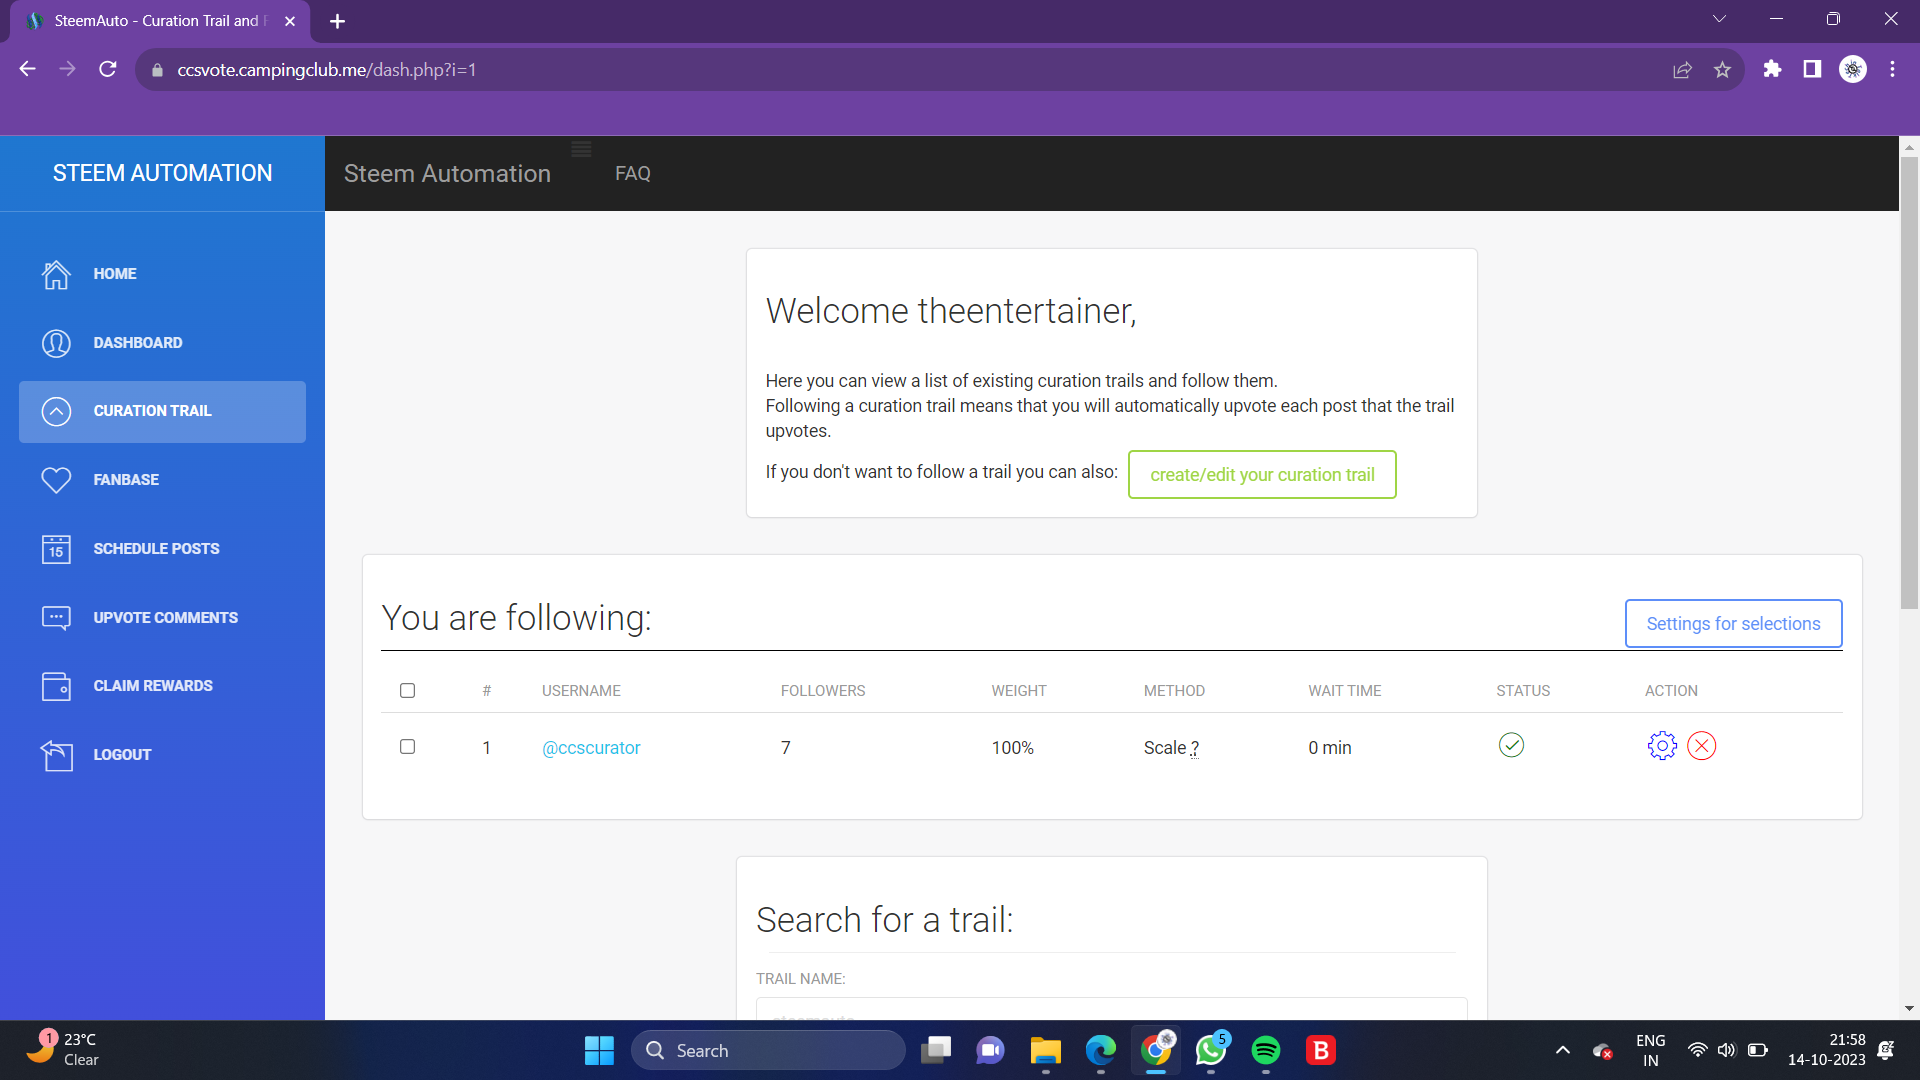Toggle the hamburger menu icon in header

tap(581, 150)
